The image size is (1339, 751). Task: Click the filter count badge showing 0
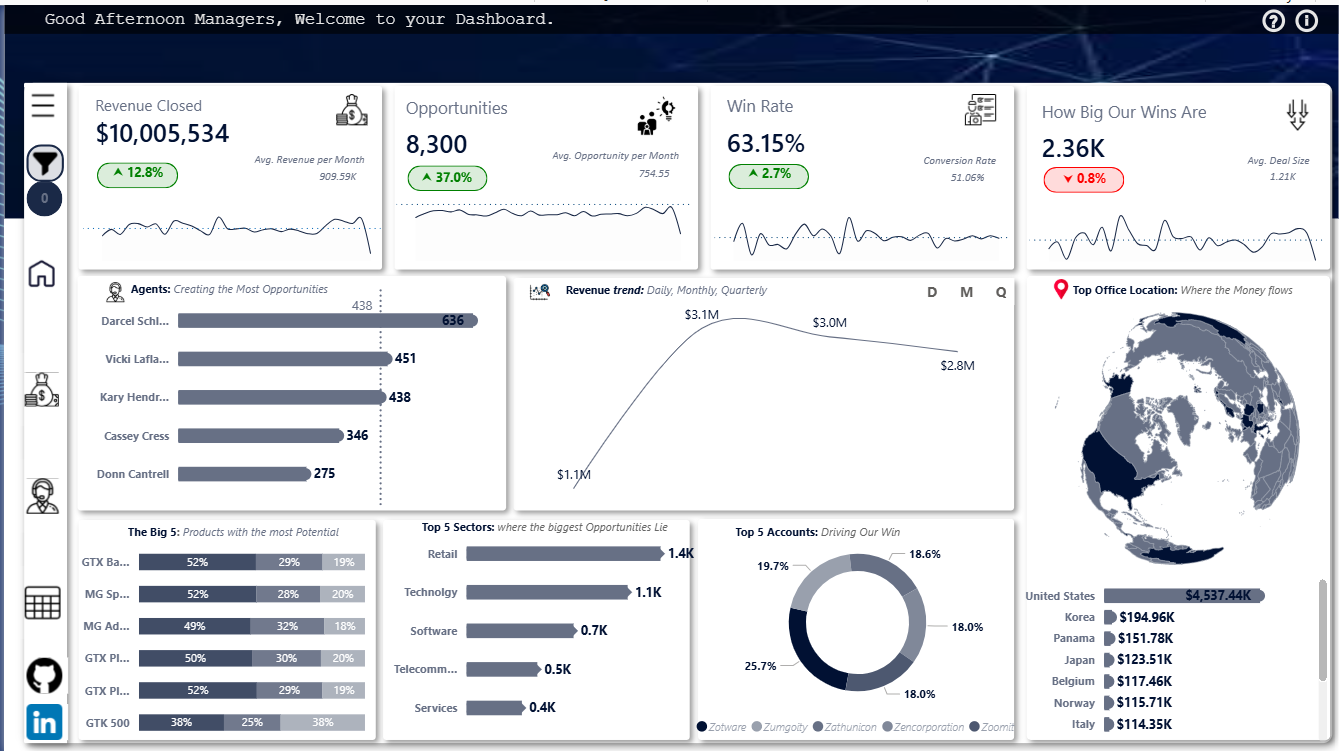coord(45,199)
